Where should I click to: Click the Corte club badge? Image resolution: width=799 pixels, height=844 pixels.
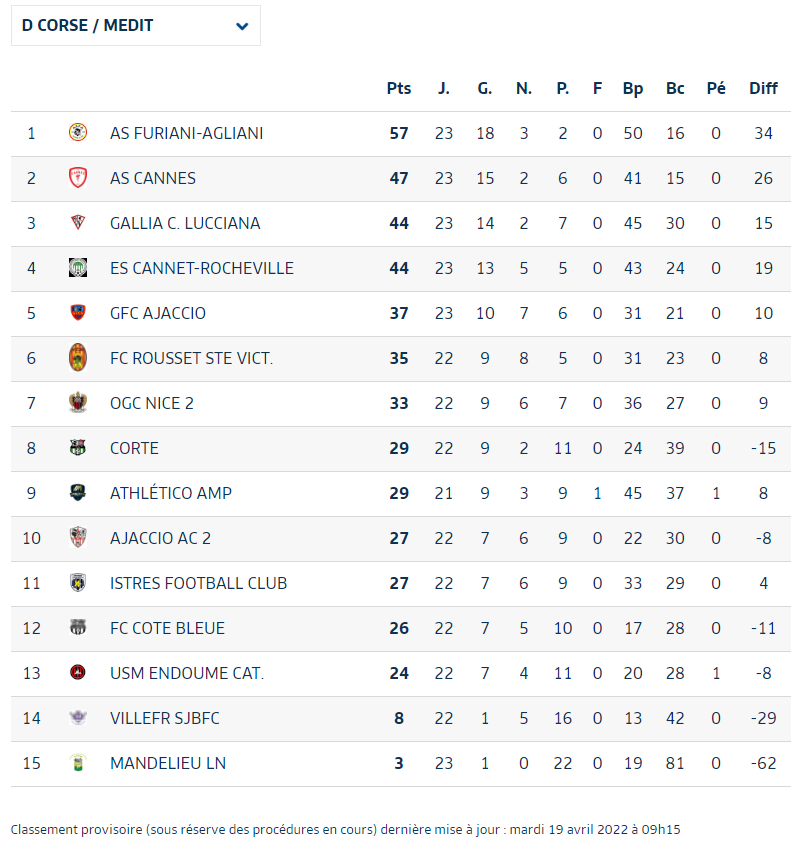(78, 447)
